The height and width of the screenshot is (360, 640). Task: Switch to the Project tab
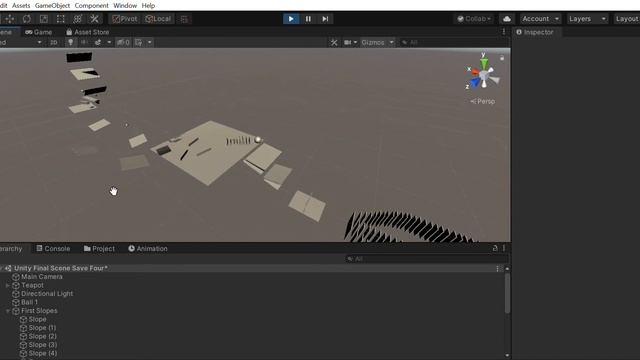(99, 249)
